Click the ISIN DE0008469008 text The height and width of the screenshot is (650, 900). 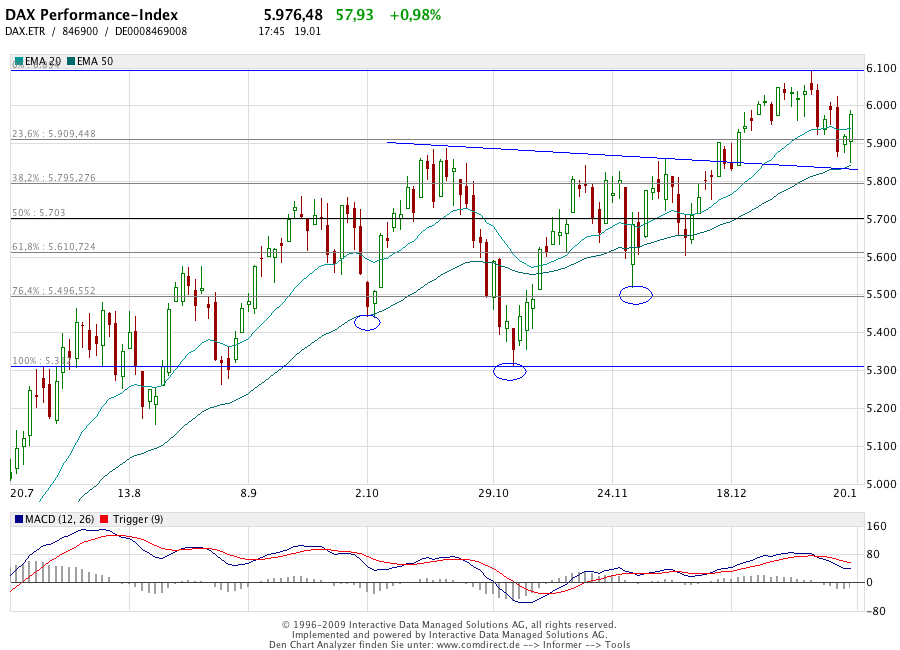point(148,31)
